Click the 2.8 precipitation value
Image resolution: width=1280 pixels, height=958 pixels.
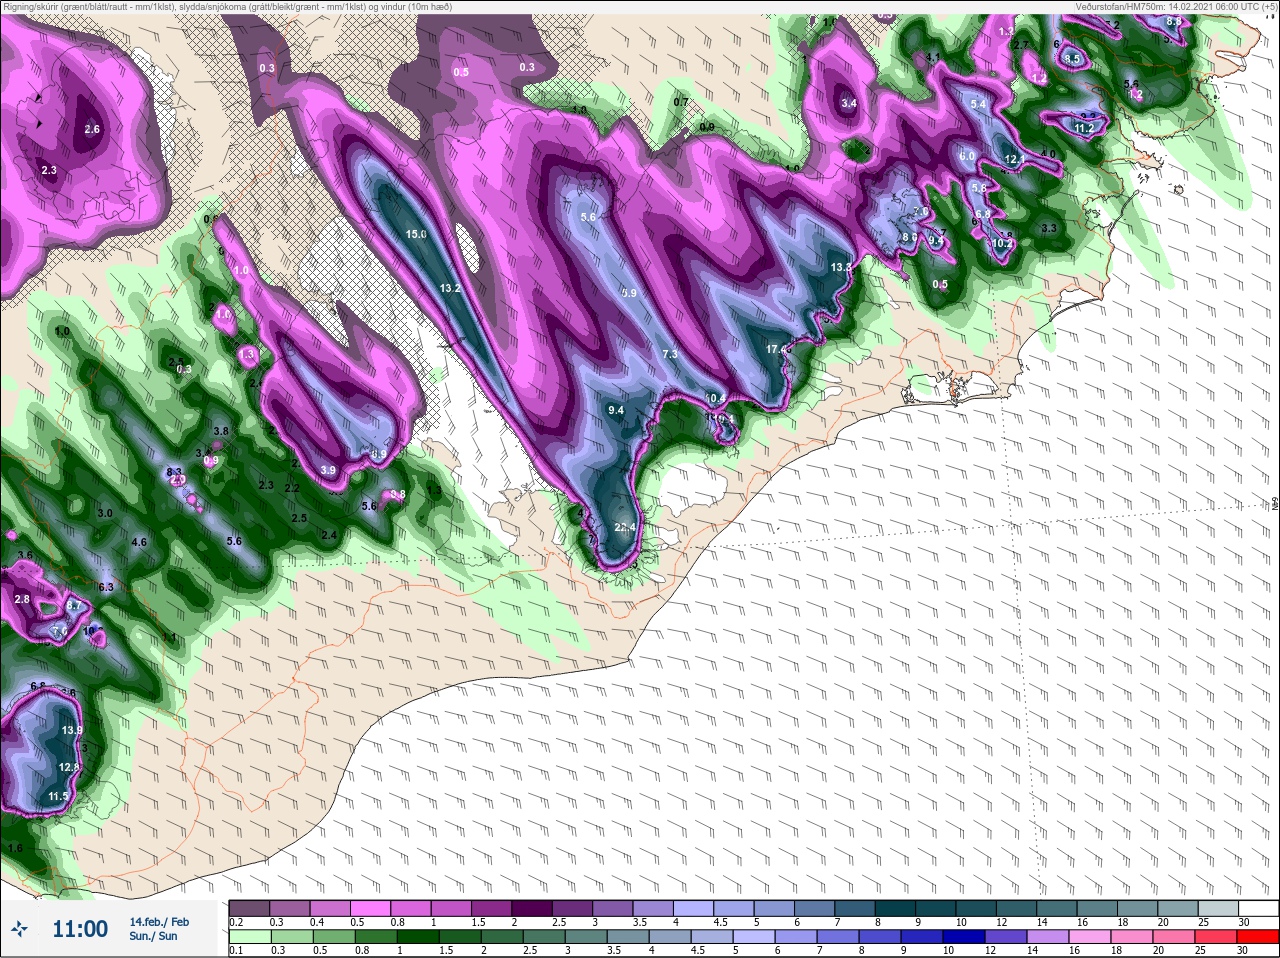pyautogui.click(x=22, y=599)
